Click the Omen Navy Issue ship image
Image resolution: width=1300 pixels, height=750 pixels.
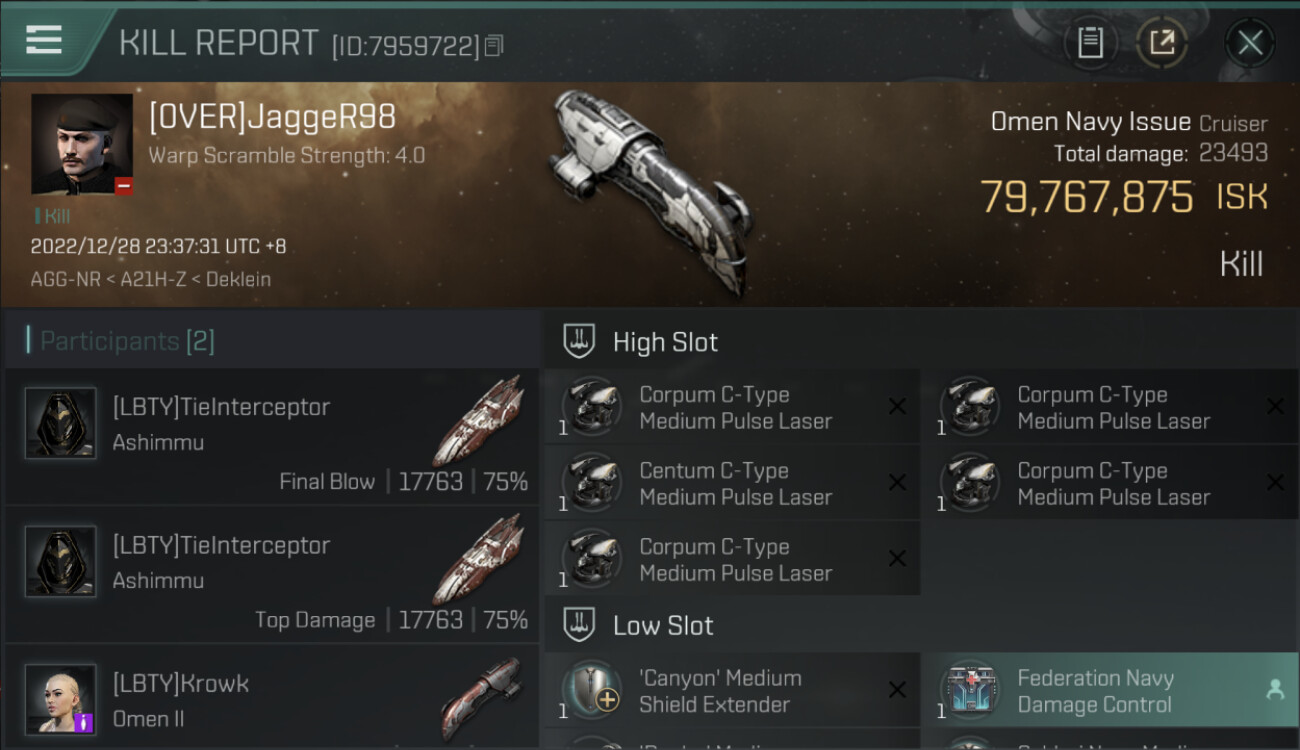(x=648, y=190)
